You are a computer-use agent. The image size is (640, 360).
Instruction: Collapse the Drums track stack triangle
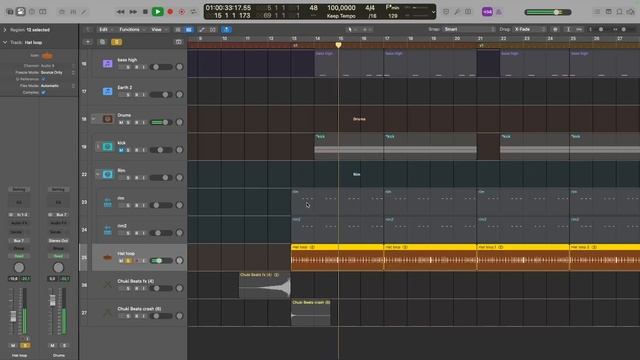pyautogui.click(x=94, y=119)
